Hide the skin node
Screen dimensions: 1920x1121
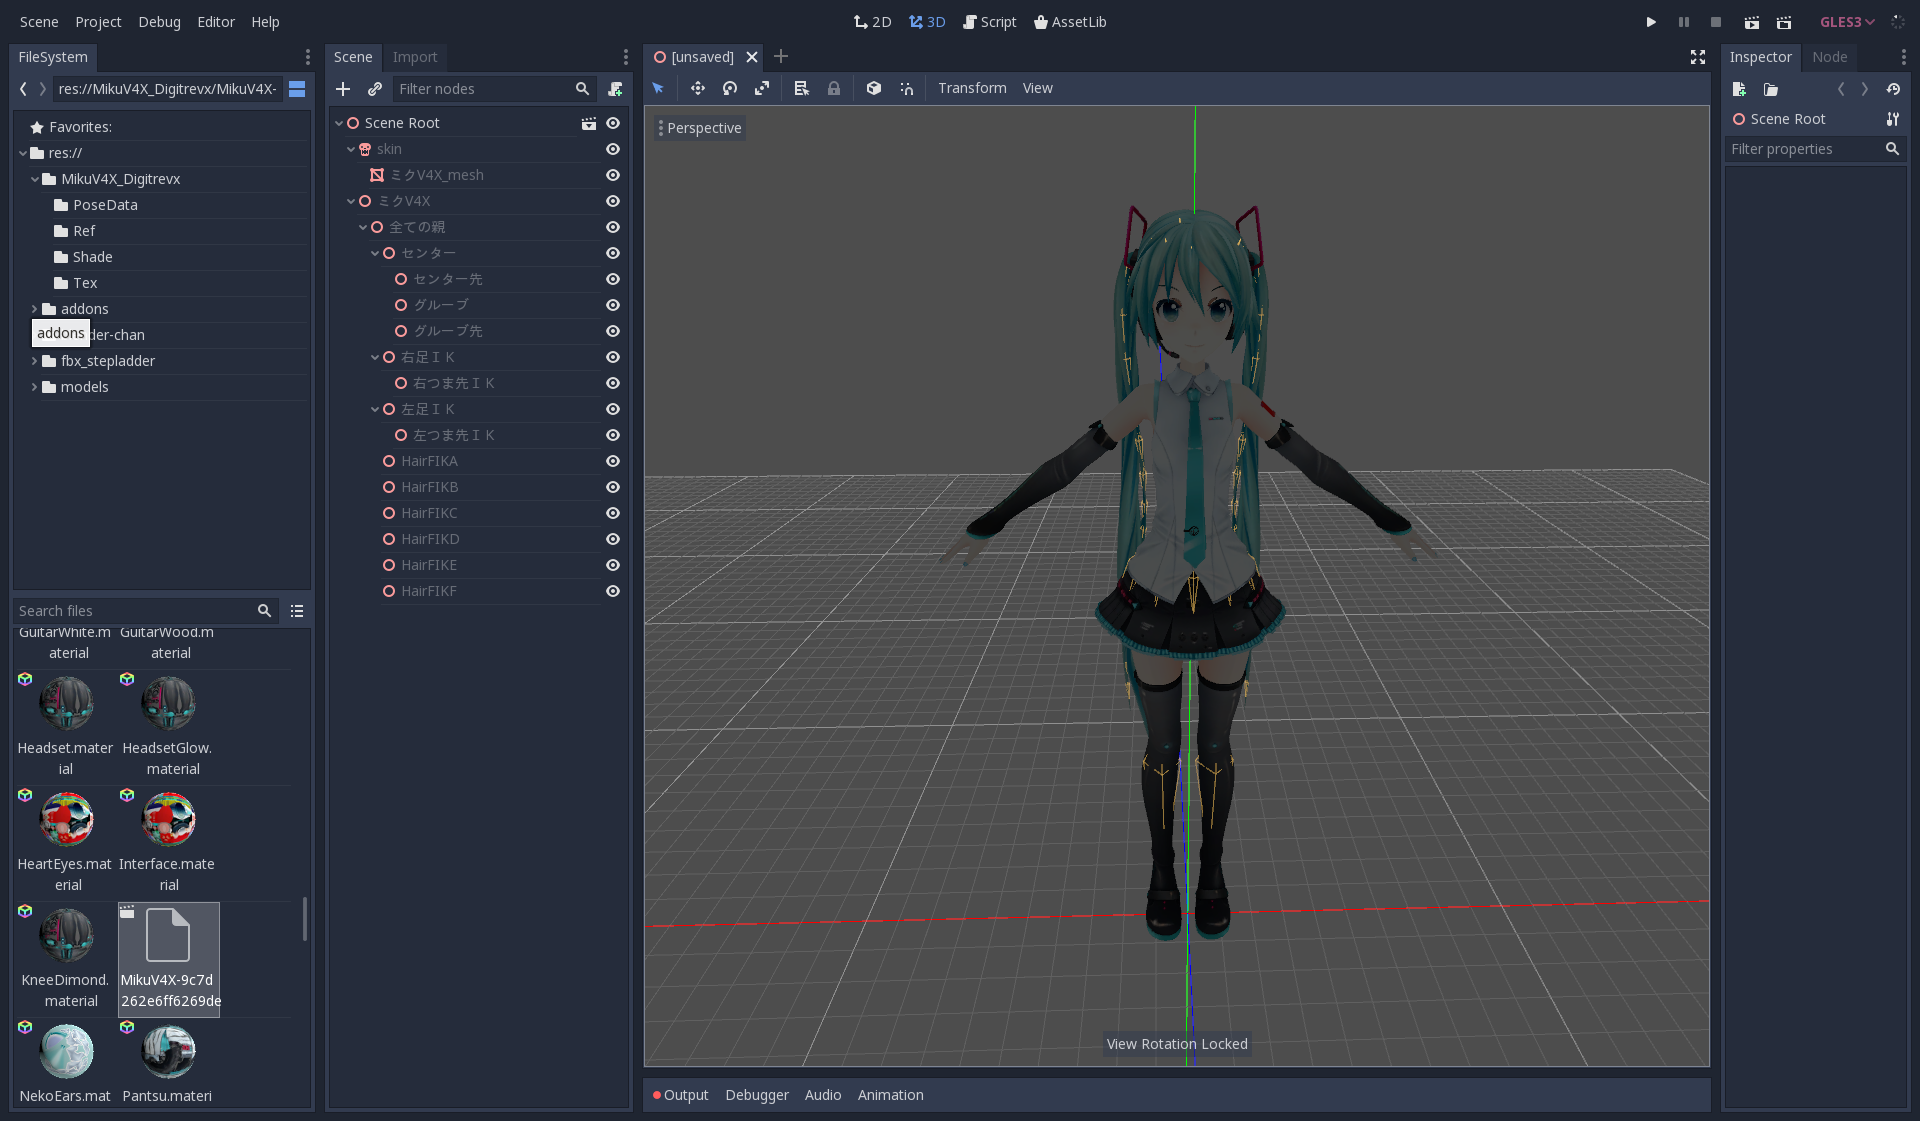613,149
